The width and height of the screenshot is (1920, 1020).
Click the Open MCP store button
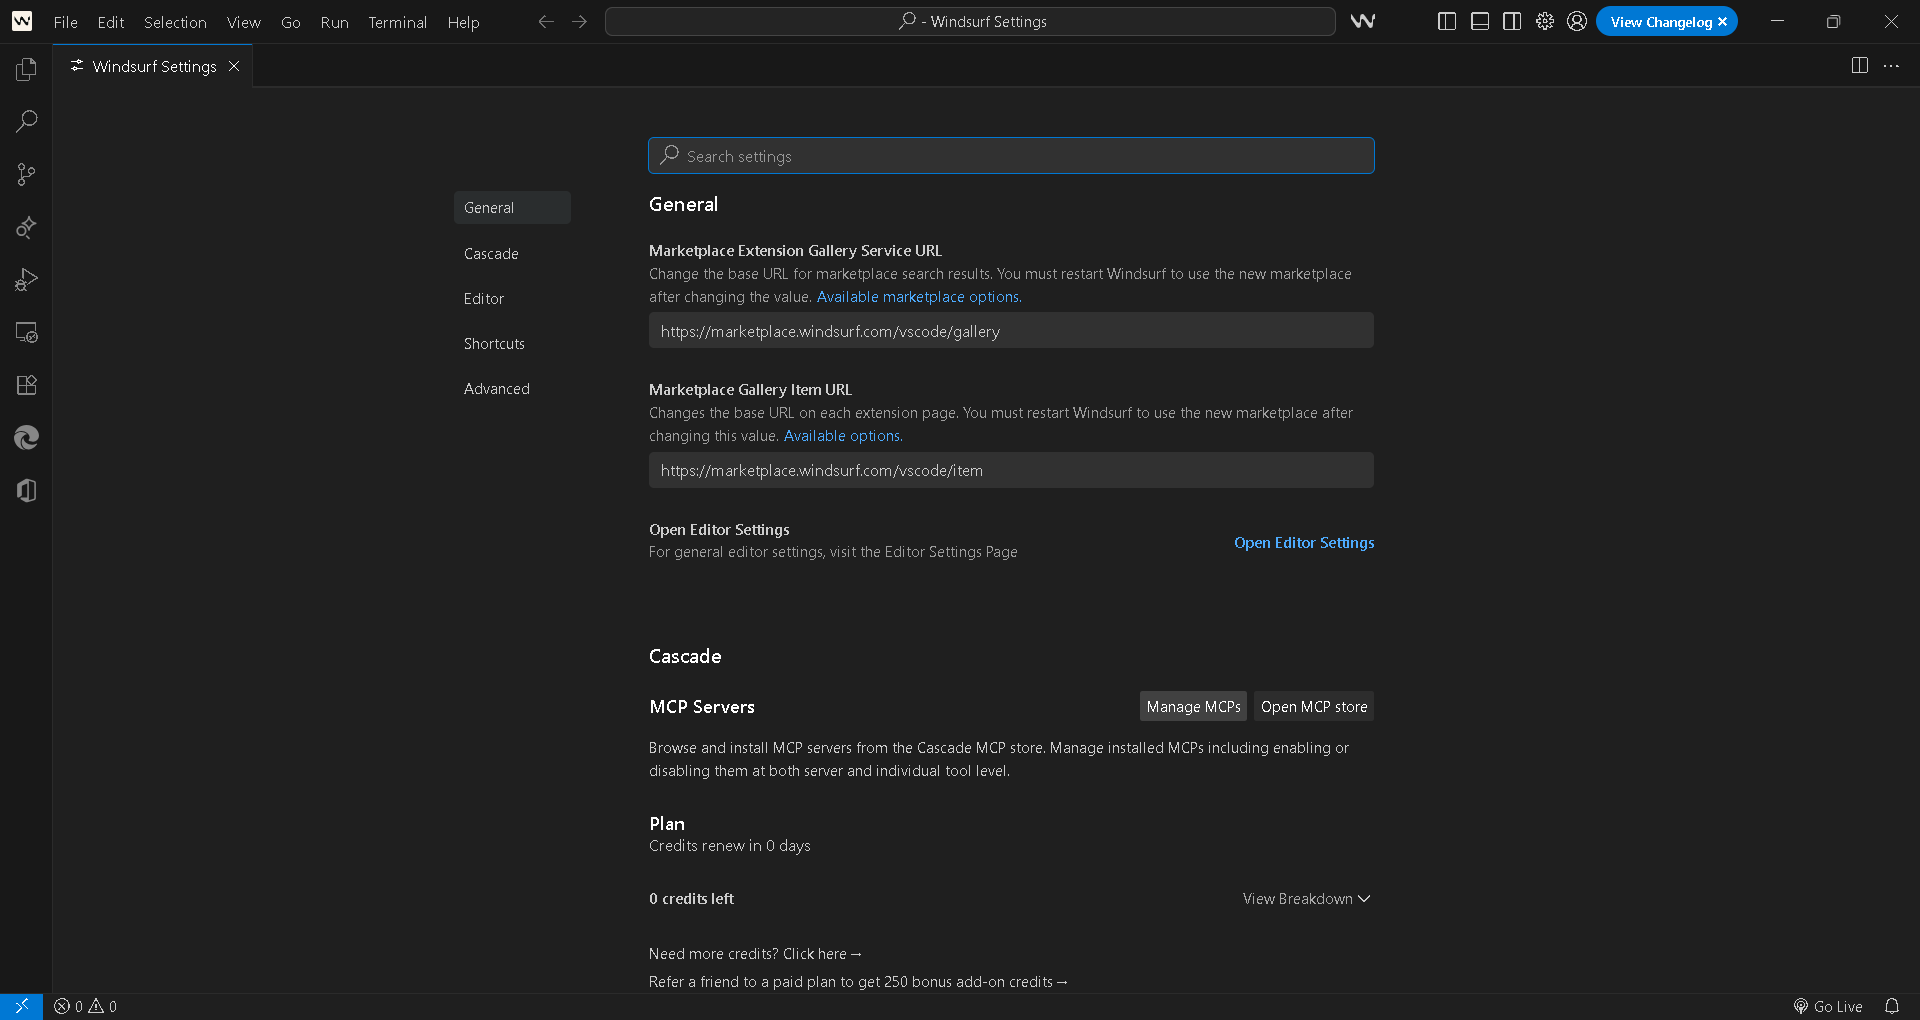pyautogui.click(x=1313, y=707)
